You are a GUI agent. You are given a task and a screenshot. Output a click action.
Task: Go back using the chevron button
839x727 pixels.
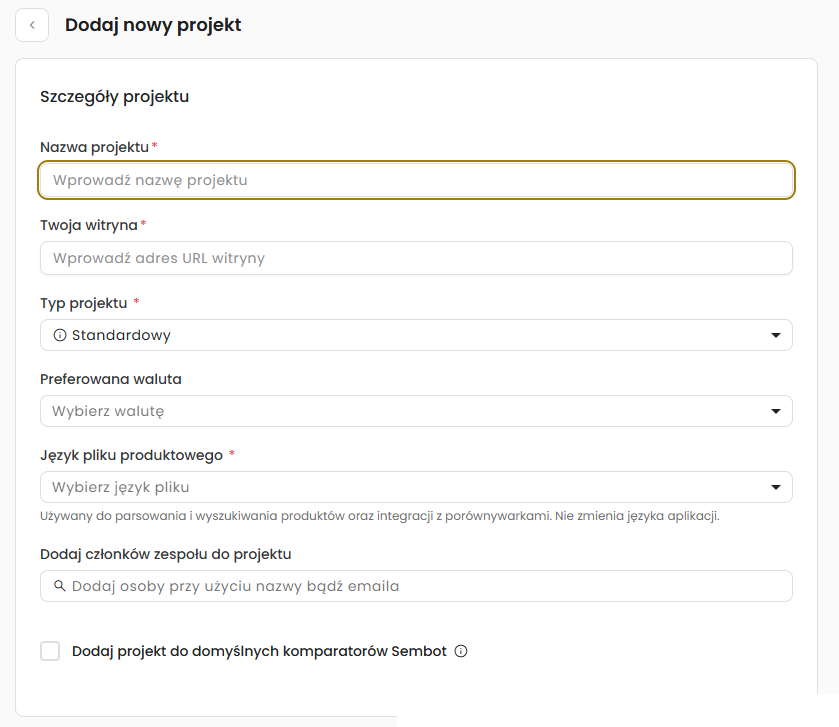(x=32, y=25)
